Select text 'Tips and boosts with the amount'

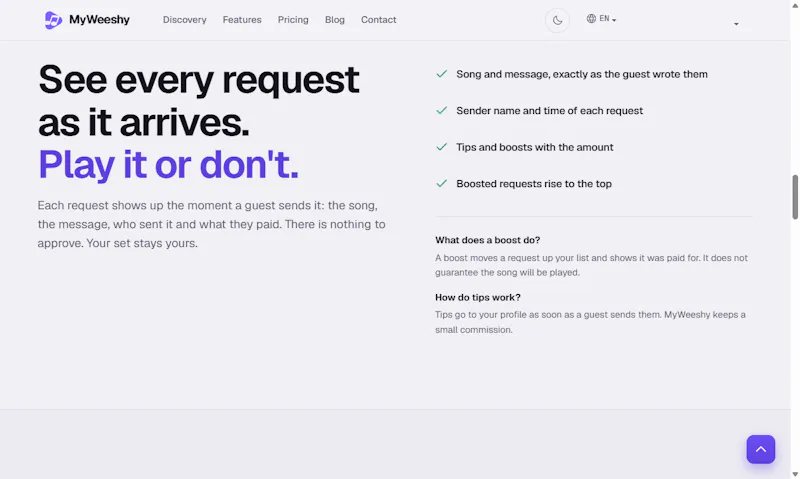click(534, 147)
